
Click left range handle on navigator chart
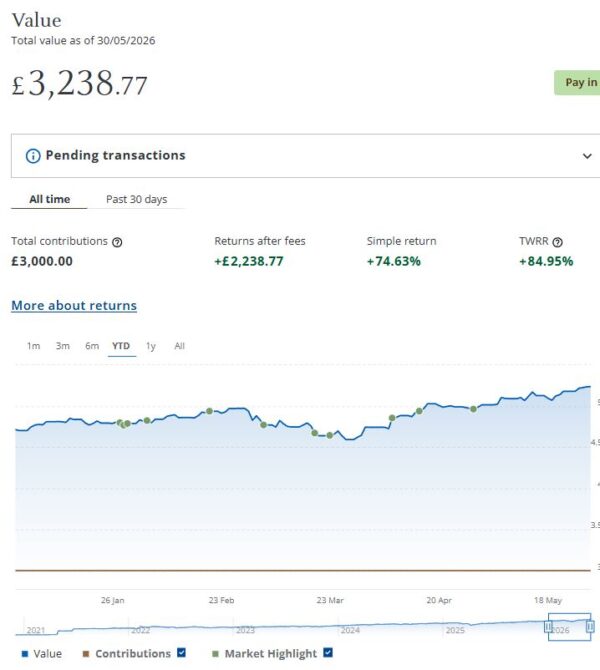548,627
